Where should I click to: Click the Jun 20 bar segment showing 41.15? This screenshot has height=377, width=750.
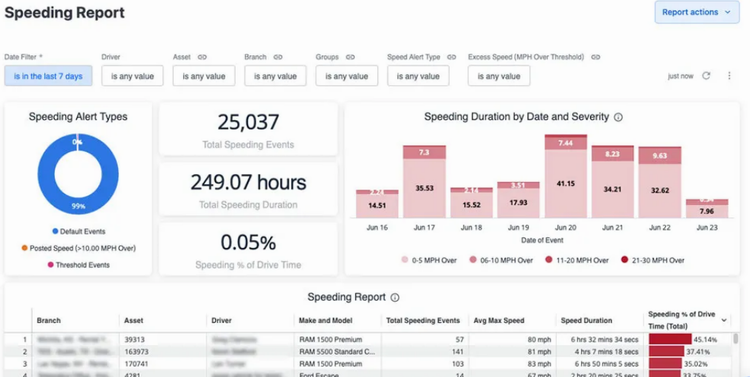(565, 184)
